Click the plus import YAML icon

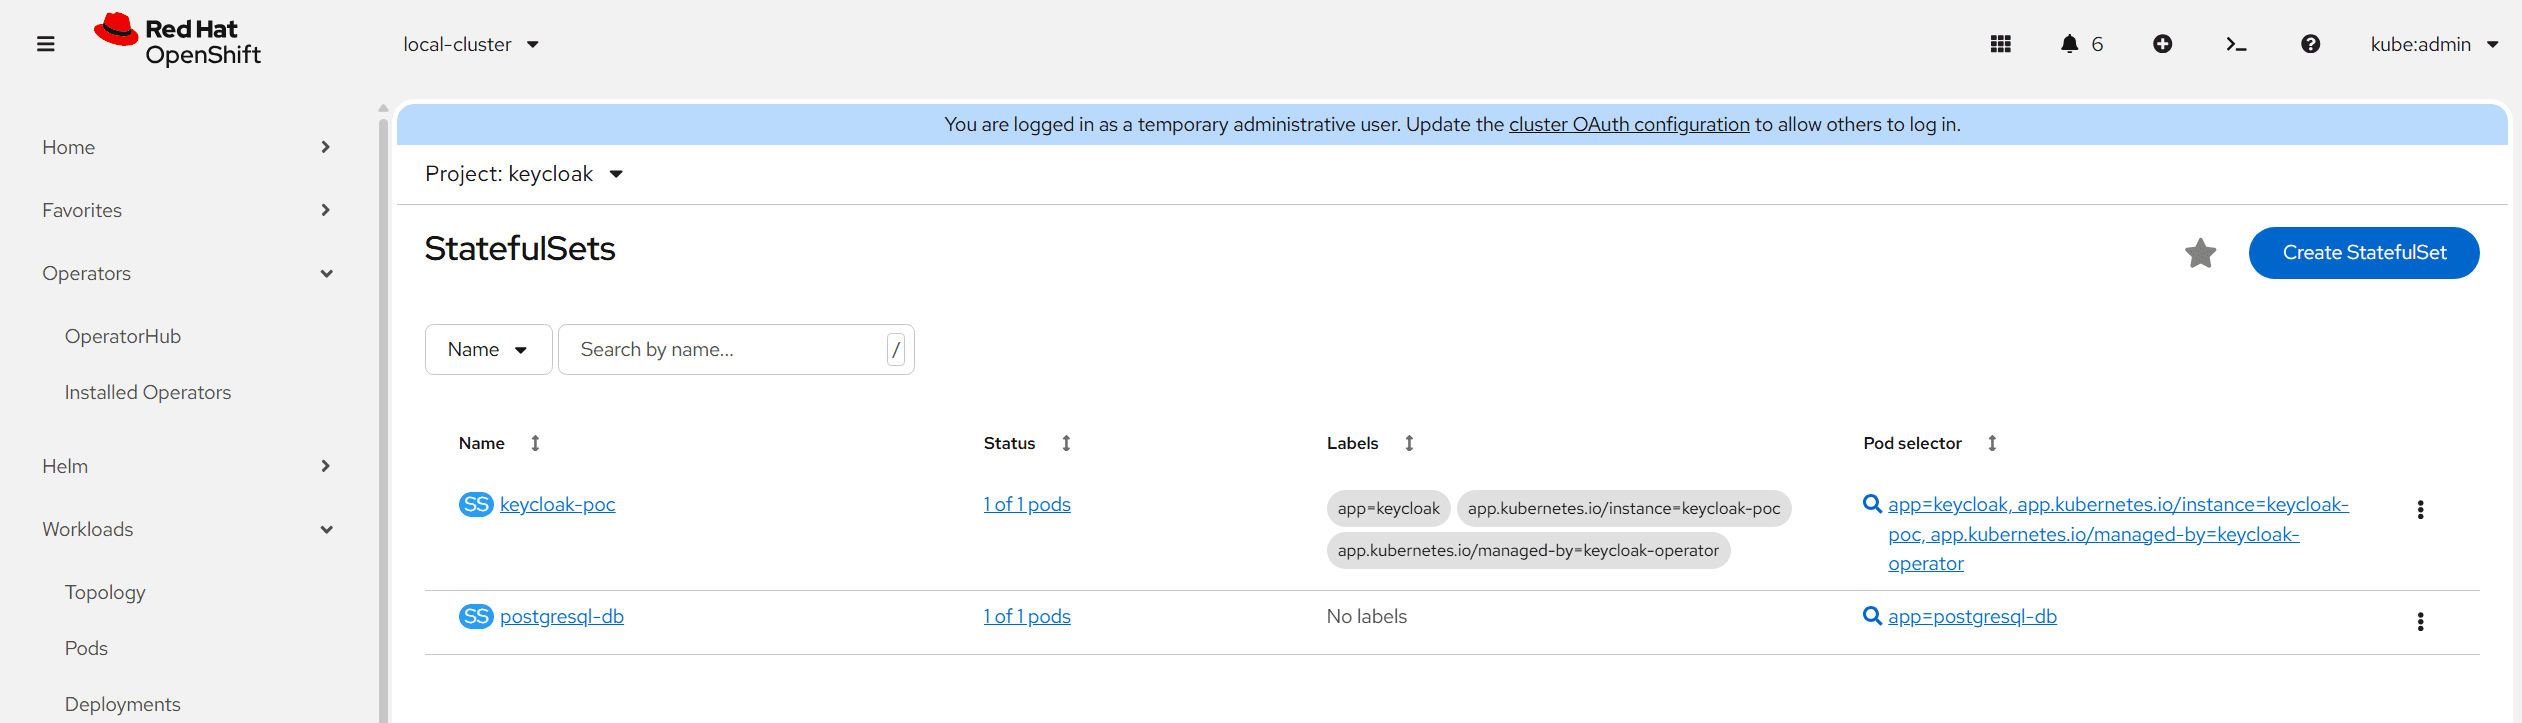pos(2162,44)
